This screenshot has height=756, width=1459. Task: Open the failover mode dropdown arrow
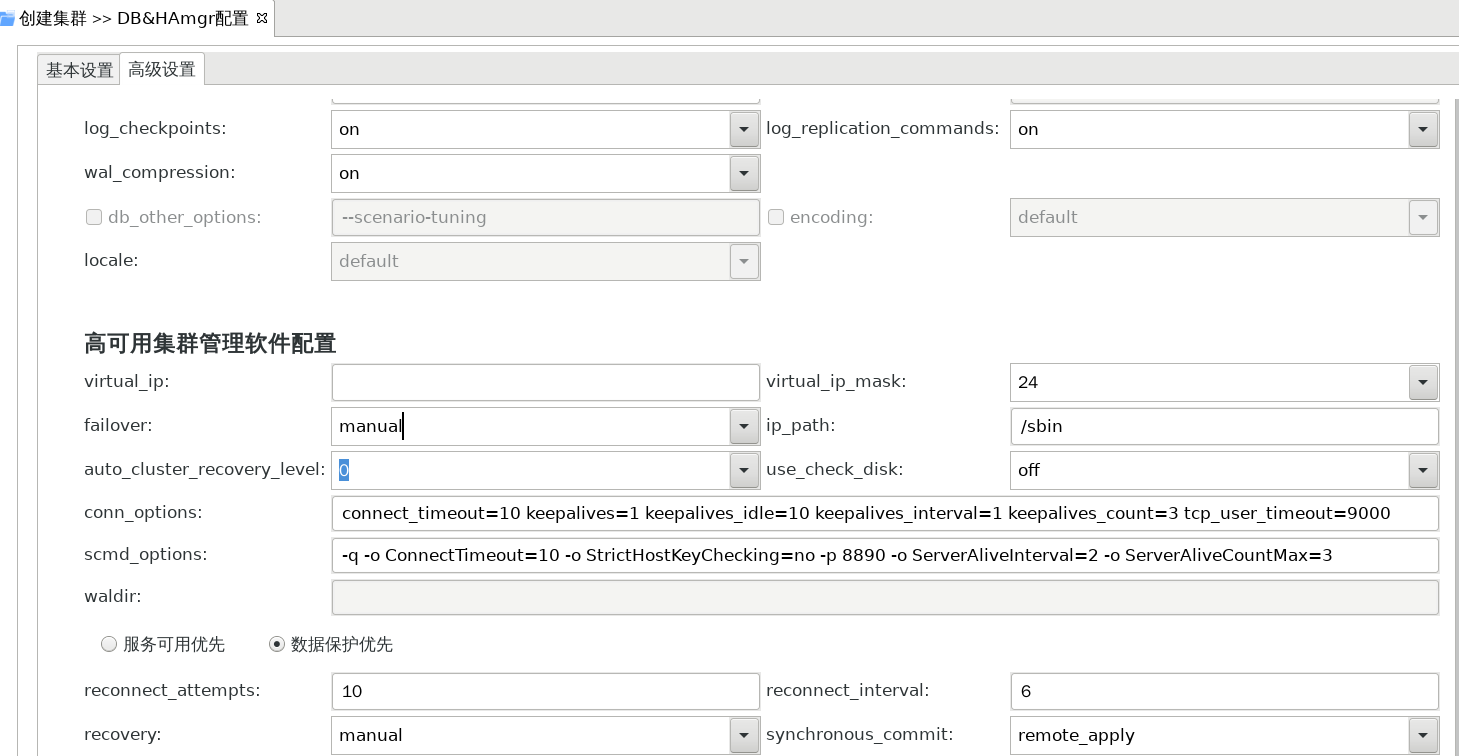743,426
